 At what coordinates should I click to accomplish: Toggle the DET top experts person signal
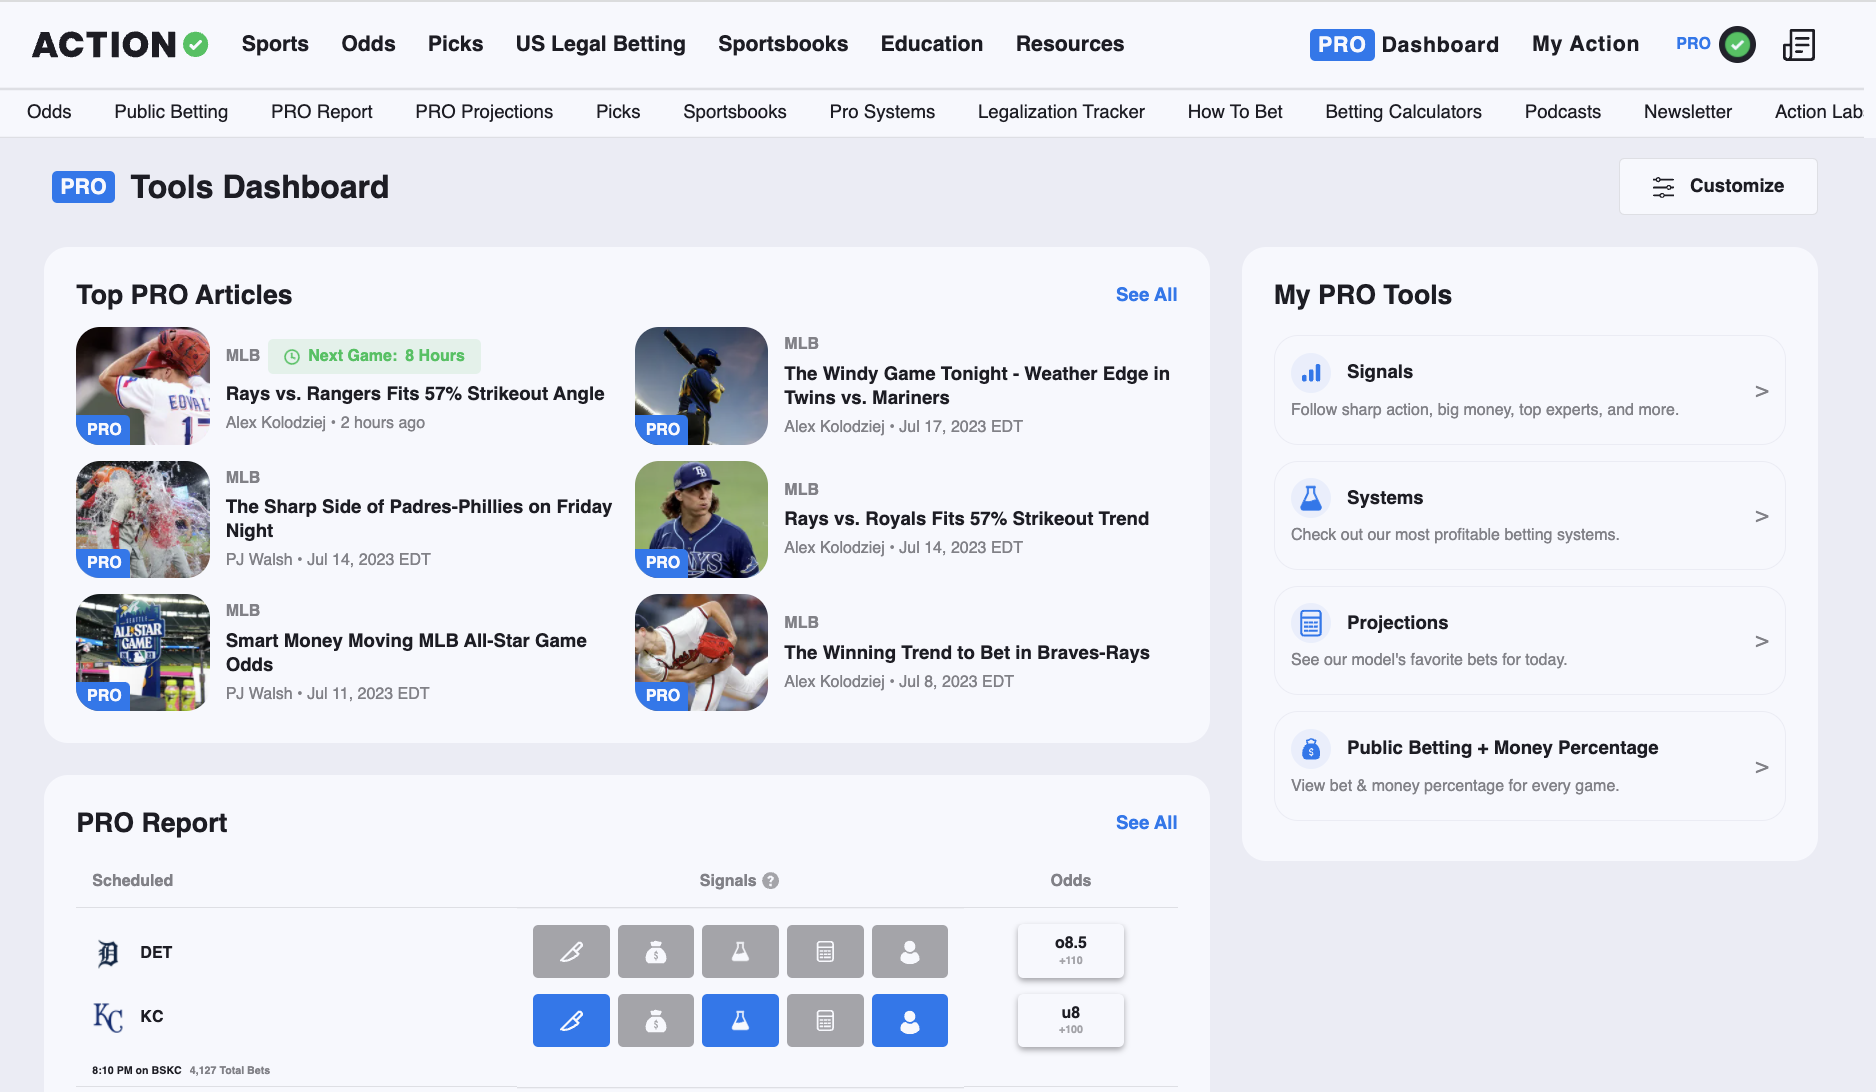pos(910,951)
